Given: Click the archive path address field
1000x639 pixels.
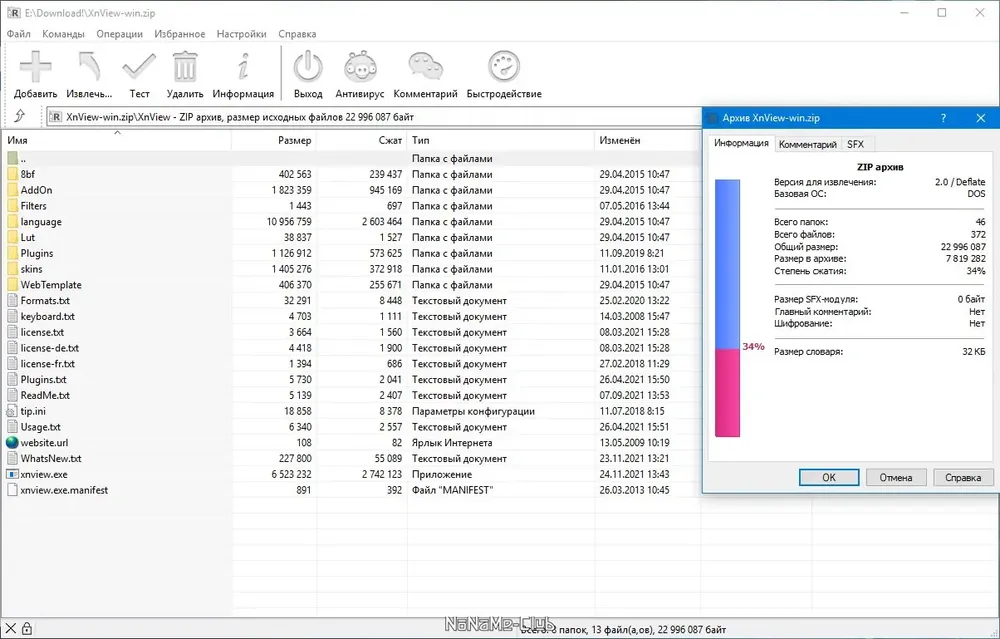Looking at the screenshot, I should (x=374, y=117).
